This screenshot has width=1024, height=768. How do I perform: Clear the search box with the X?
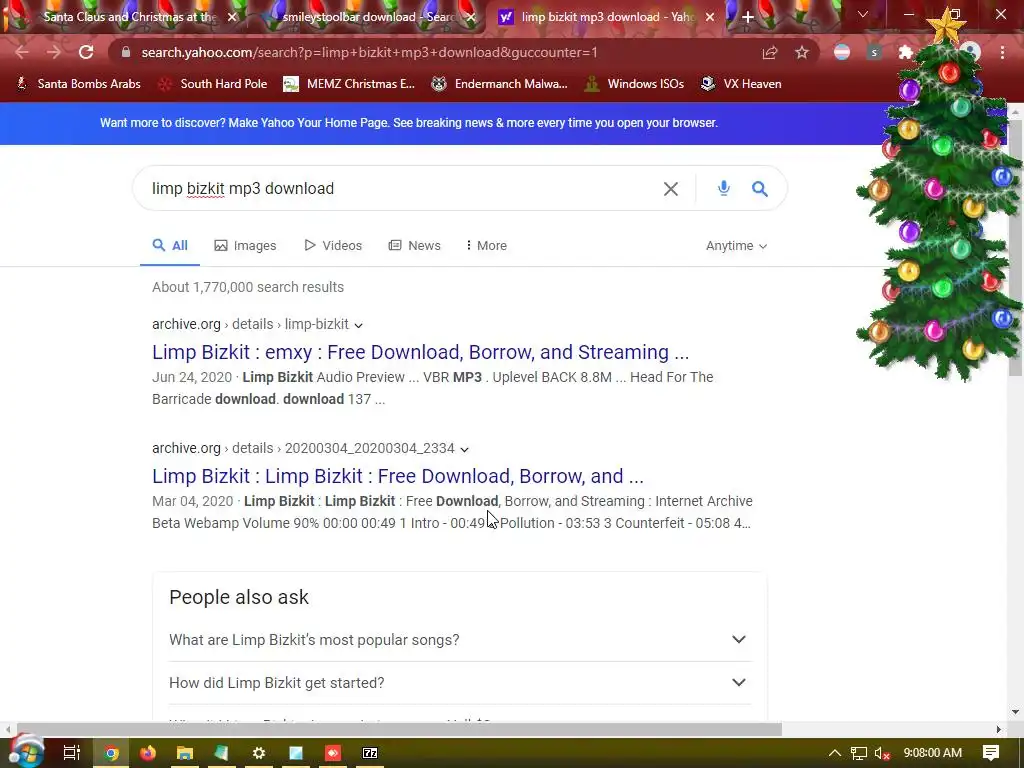(x=671, y=189)
